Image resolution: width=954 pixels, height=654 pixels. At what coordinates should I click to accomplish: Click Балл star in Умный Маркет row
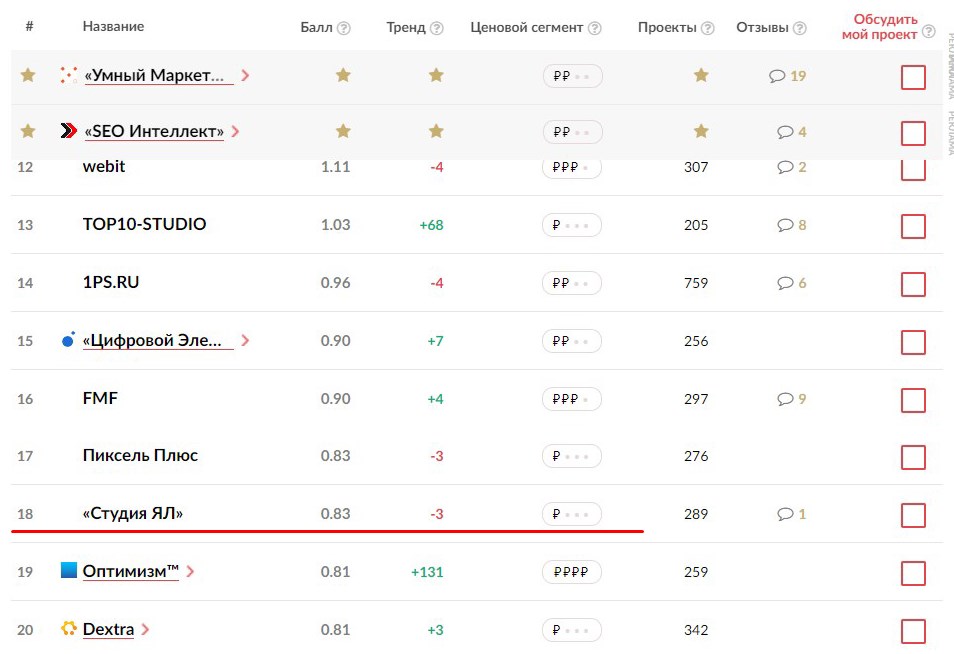[x=343, y=75]
